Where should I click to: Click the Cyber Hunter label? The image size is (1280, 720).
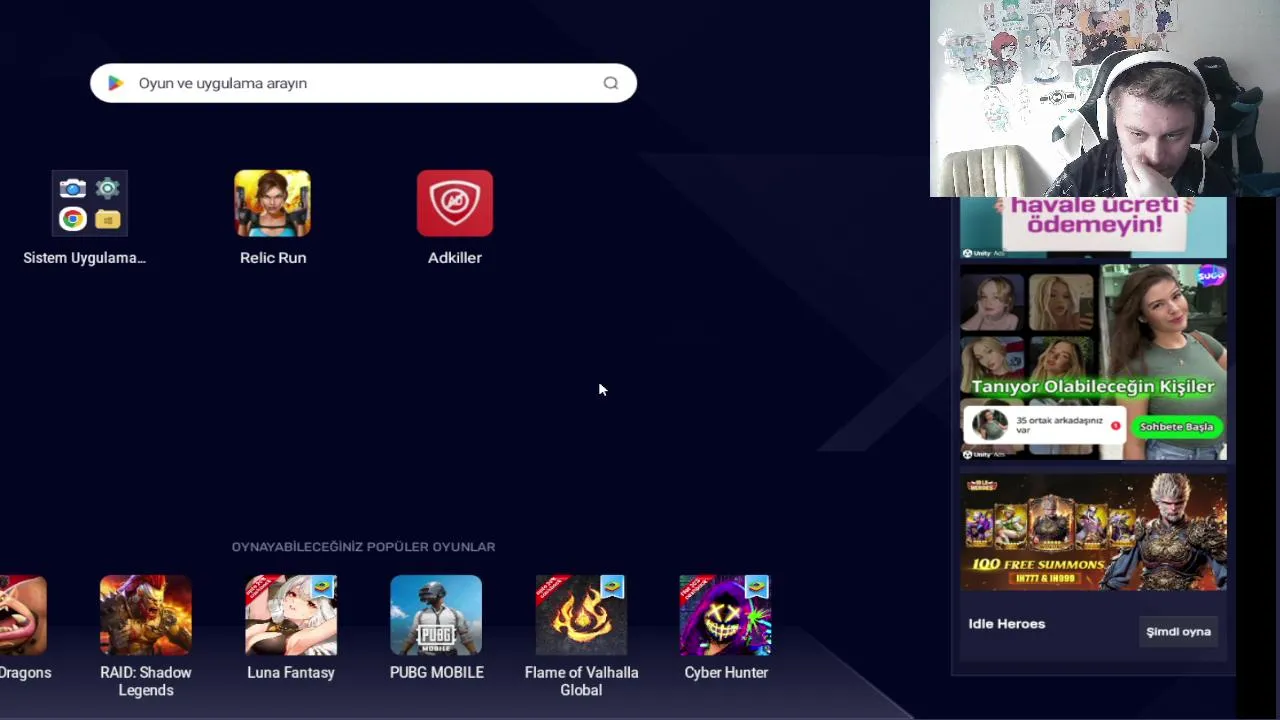click(726, 673)
